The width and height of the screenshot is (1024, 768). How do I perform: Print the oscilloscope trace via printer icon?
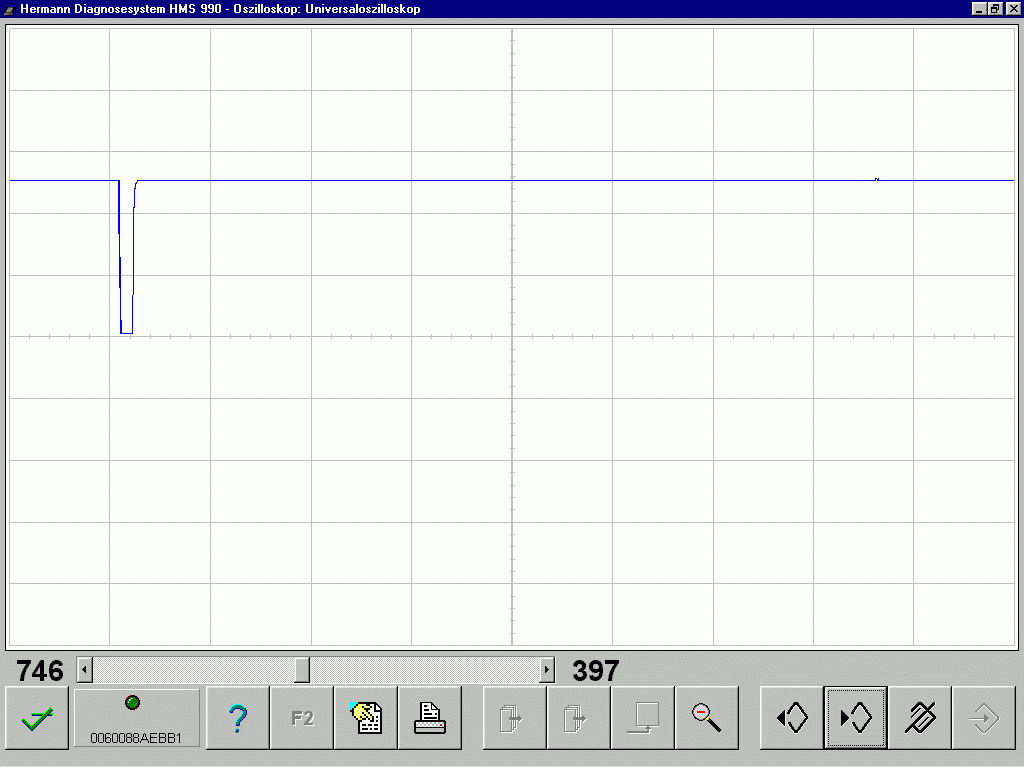(x=430, y=718)
